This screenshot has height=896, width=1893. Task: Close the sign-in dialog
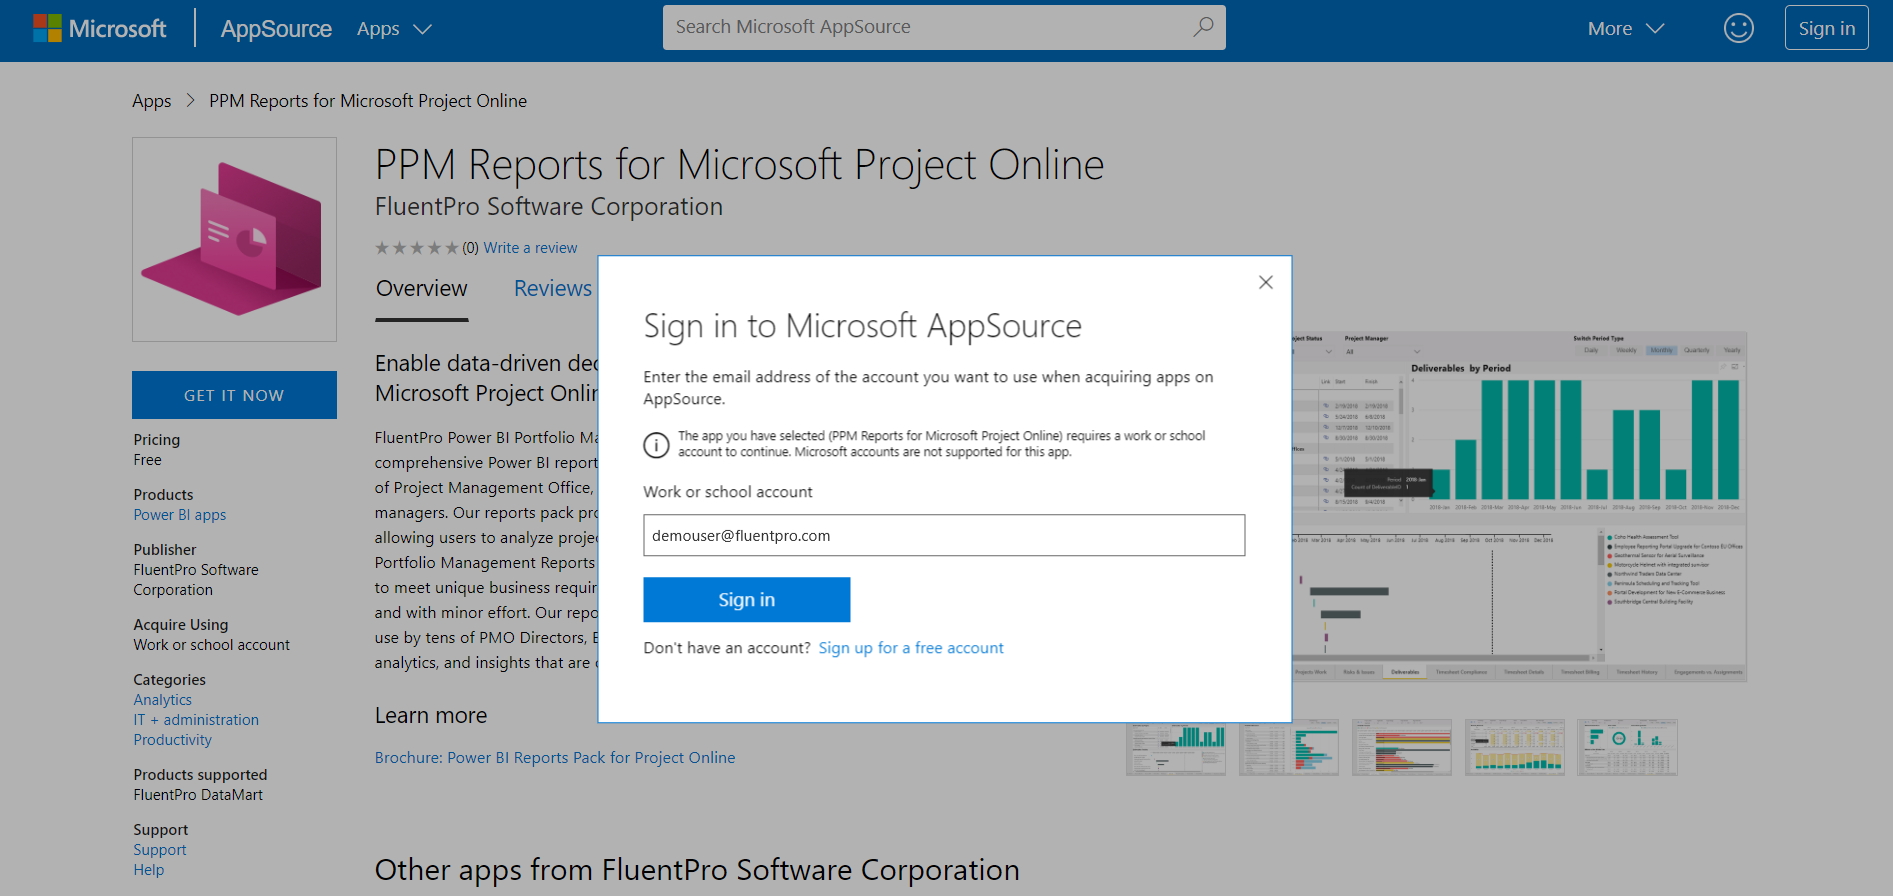(x=1266, y=282)
